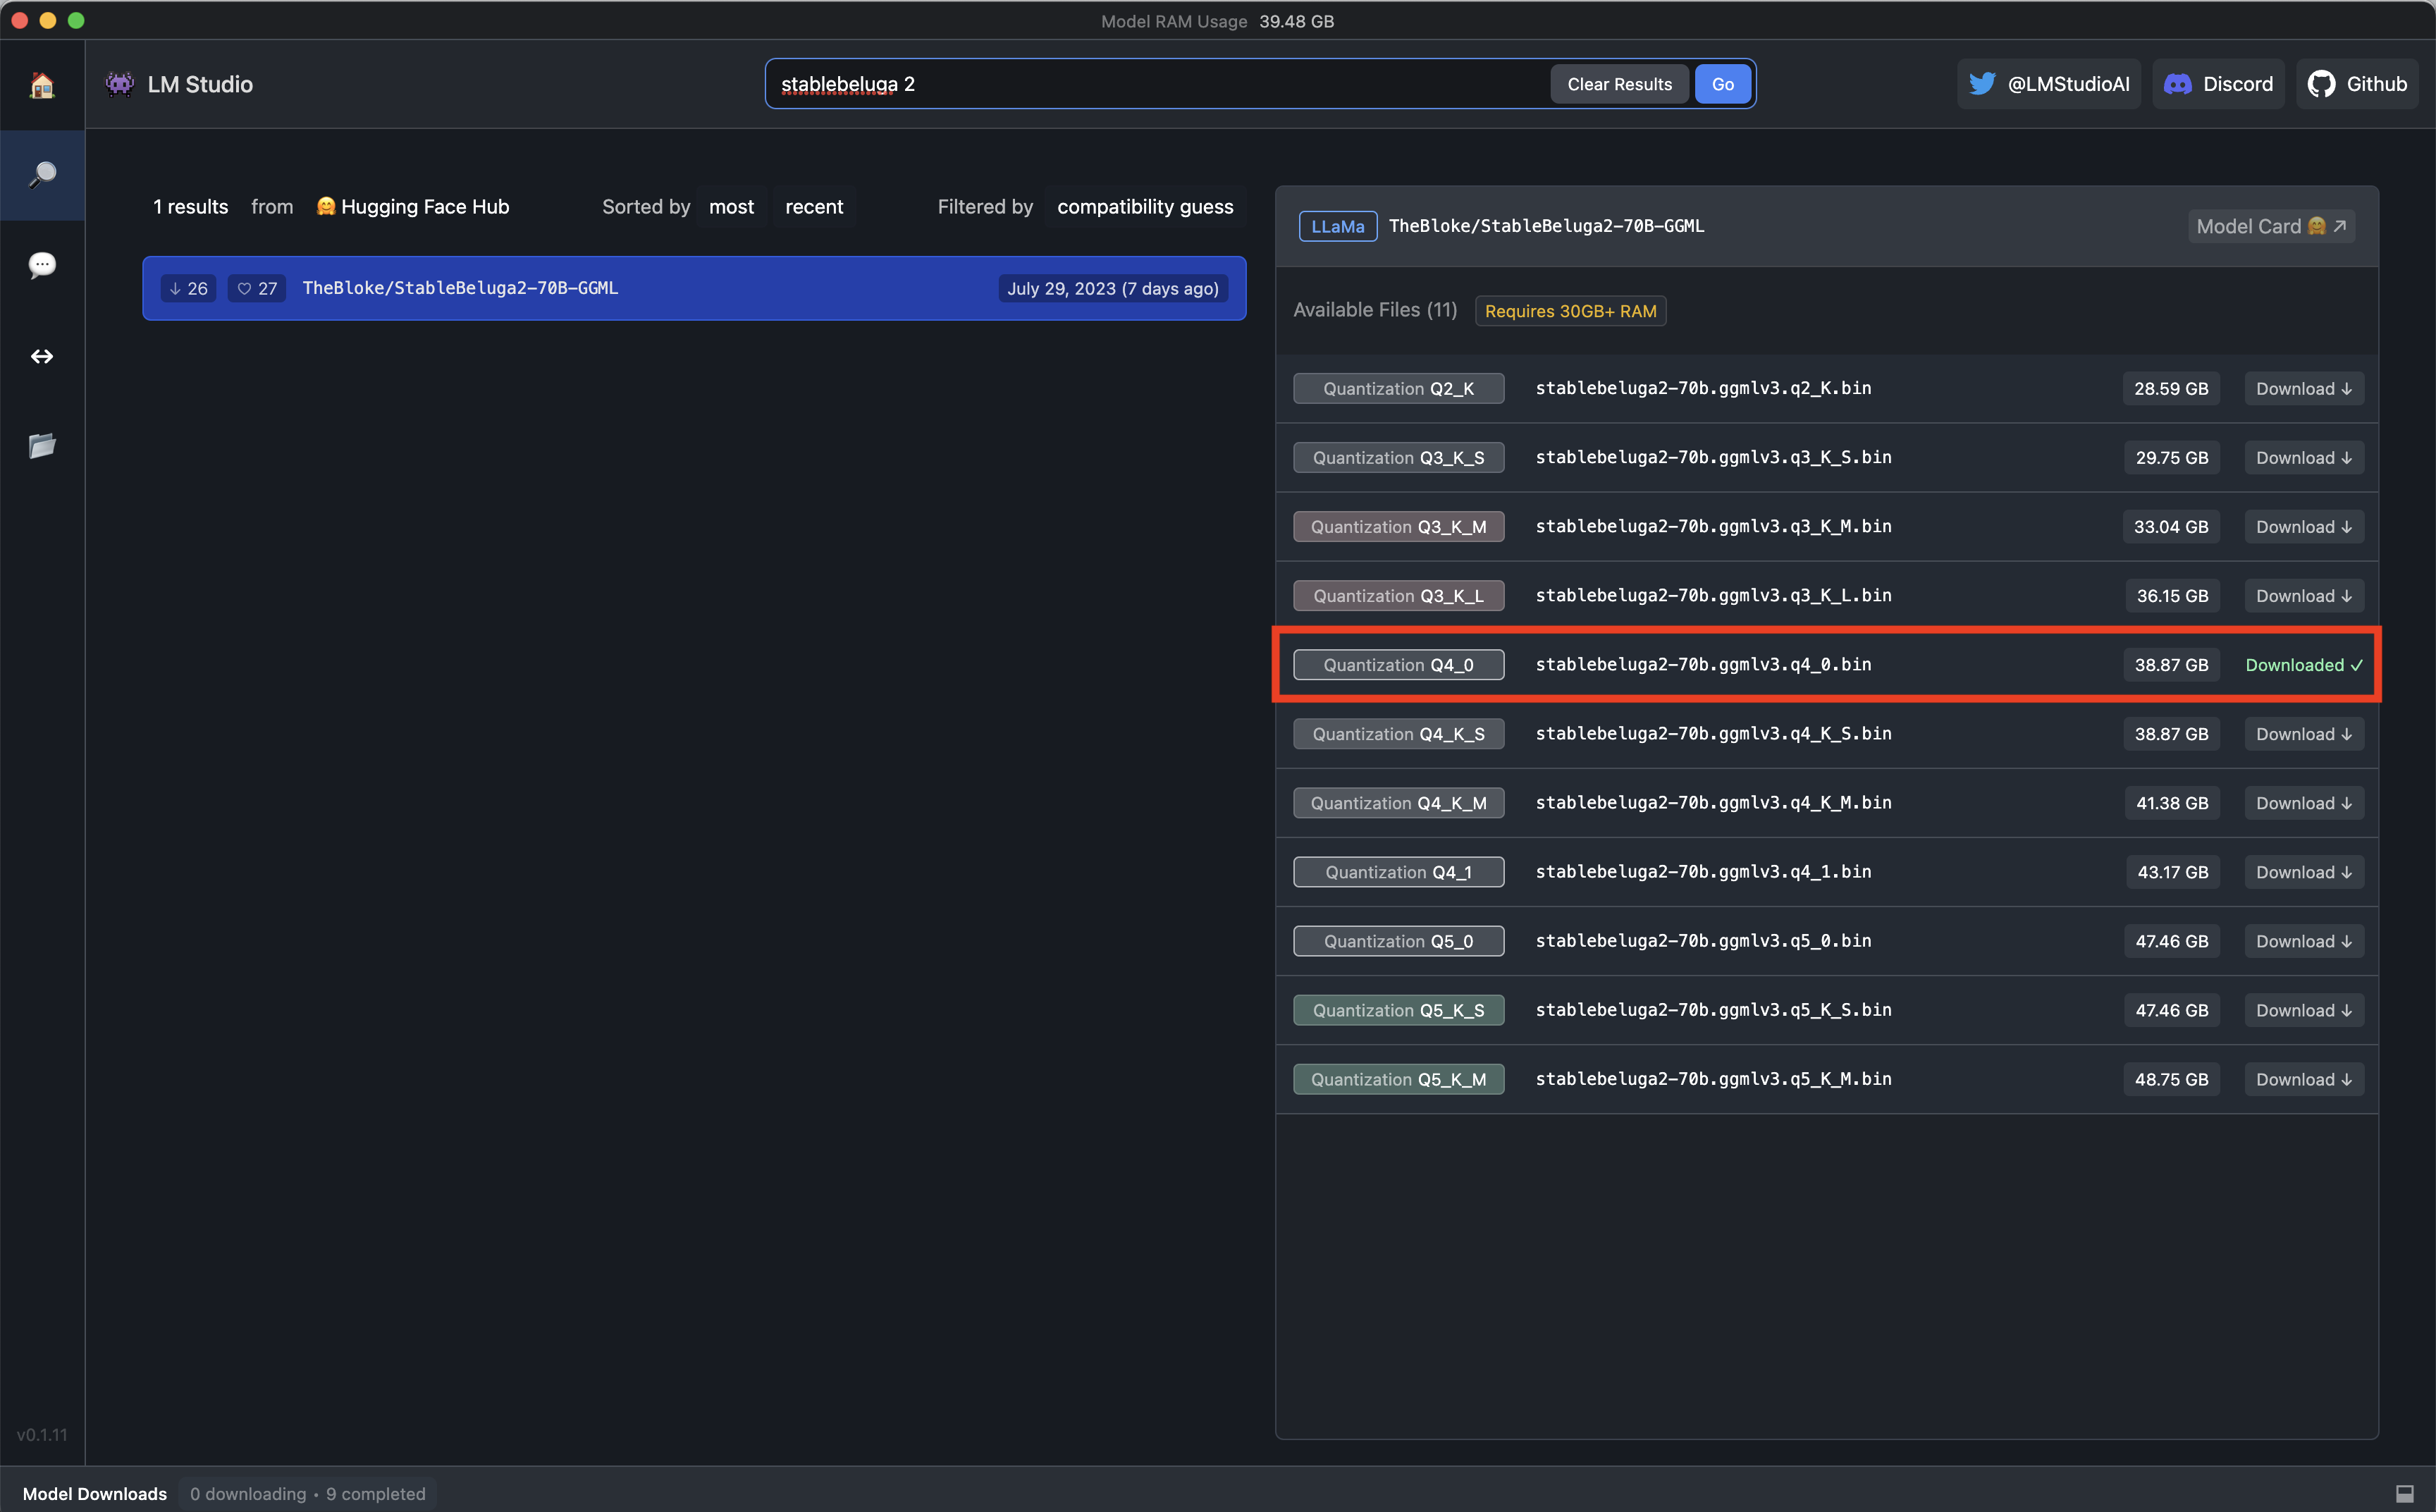Viewport: 2436px width, 1512px height.
Task: Open the Discord community link
Action: (x=2218, y=84)
